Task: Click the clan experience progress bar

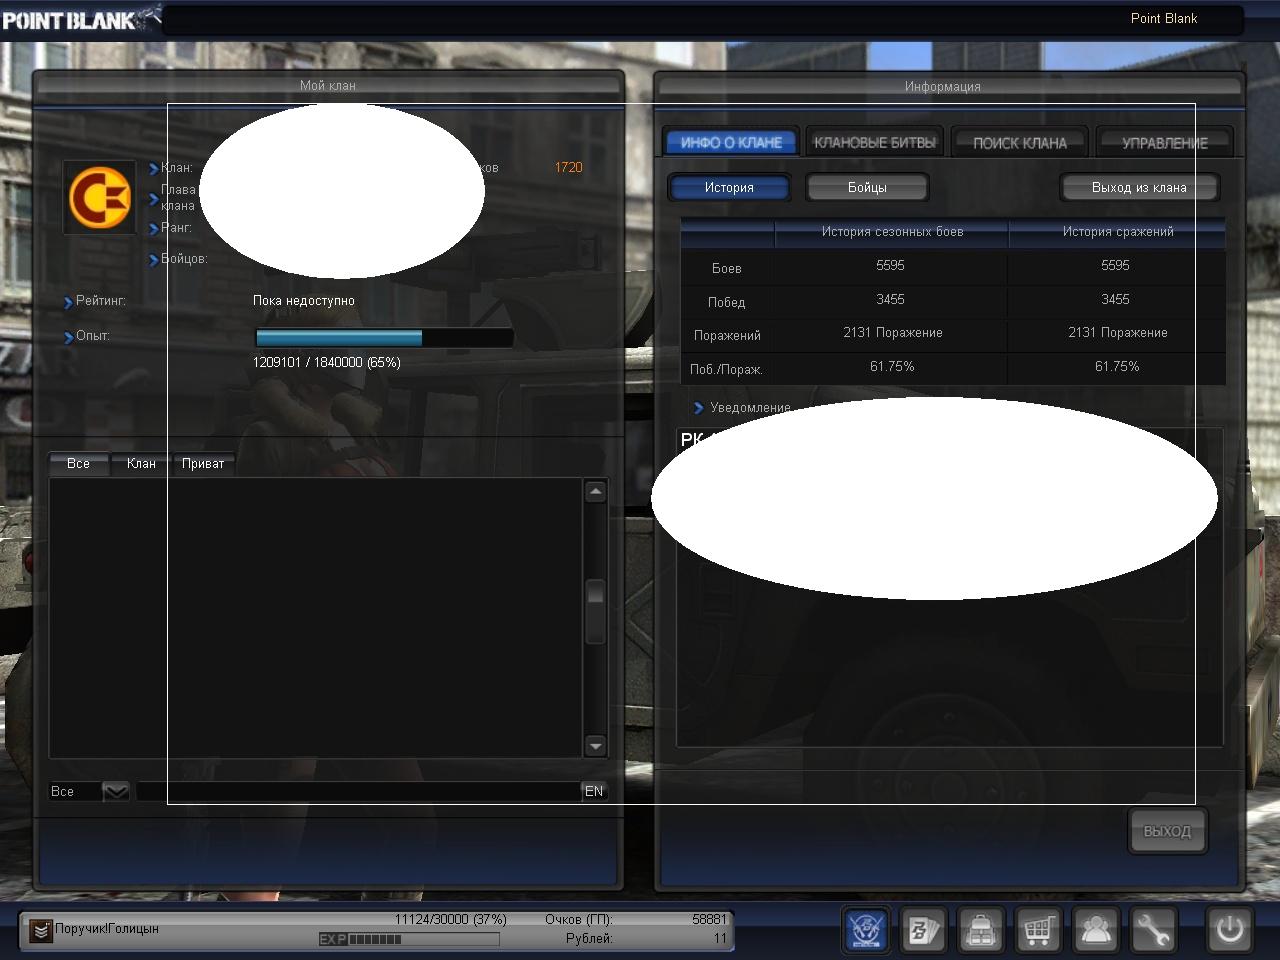Action: point(384,338)
